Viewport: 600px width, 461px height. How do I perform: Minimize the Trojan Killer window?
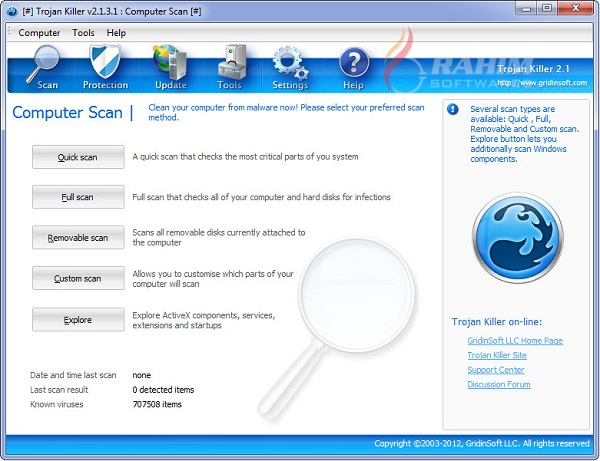pos(526,8)
